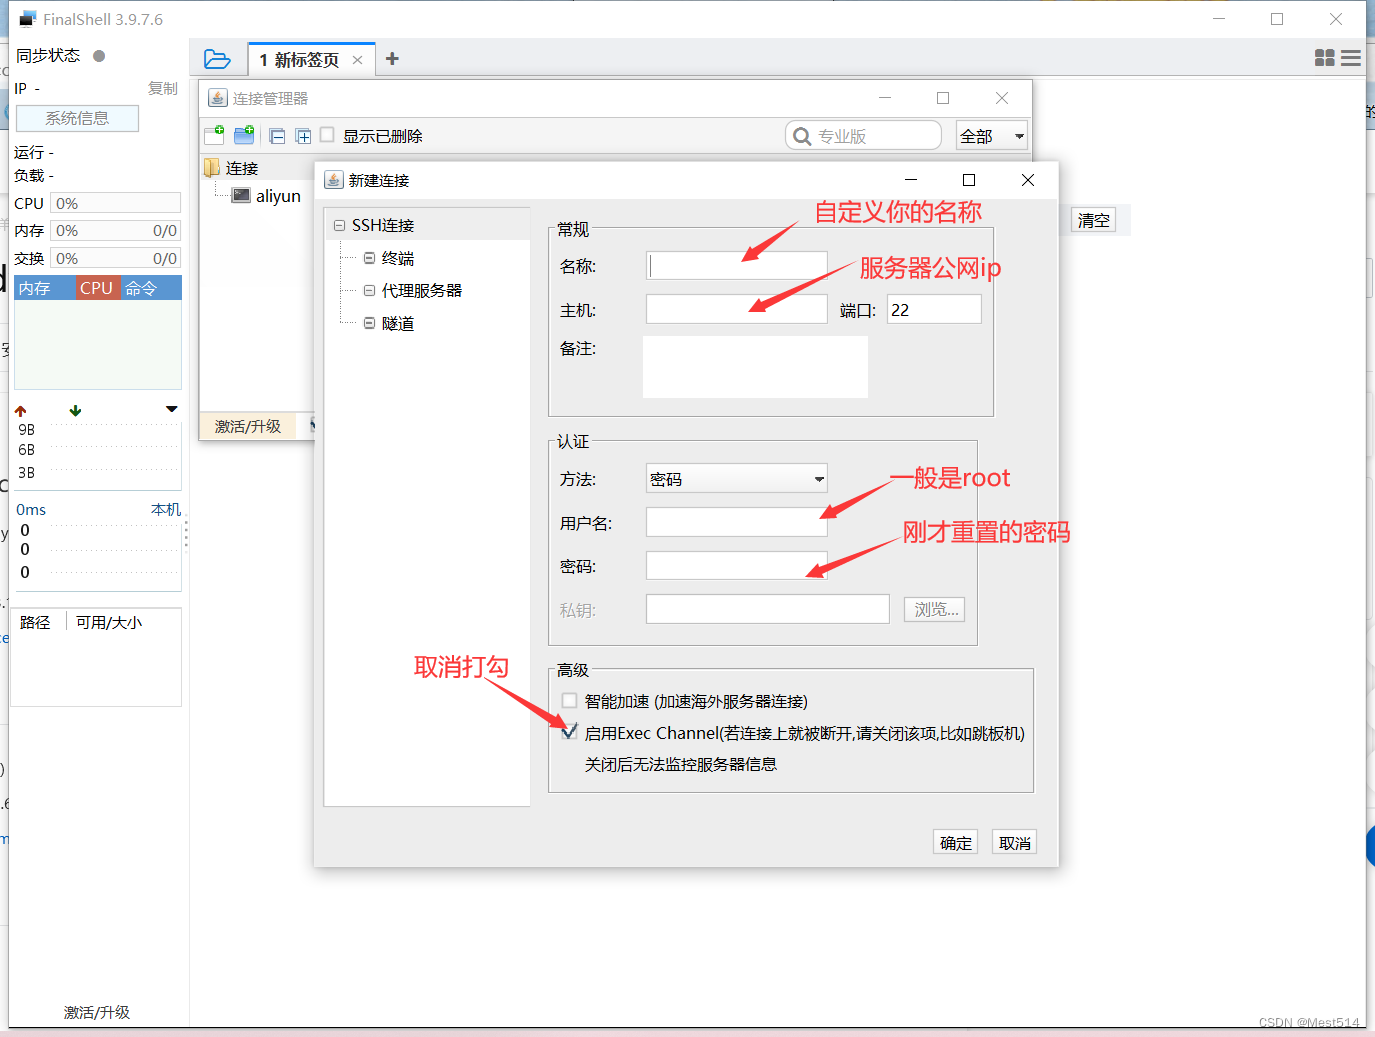The image size is (1375, 1037).
Task: Click the 确定 button
Action: 954,841
